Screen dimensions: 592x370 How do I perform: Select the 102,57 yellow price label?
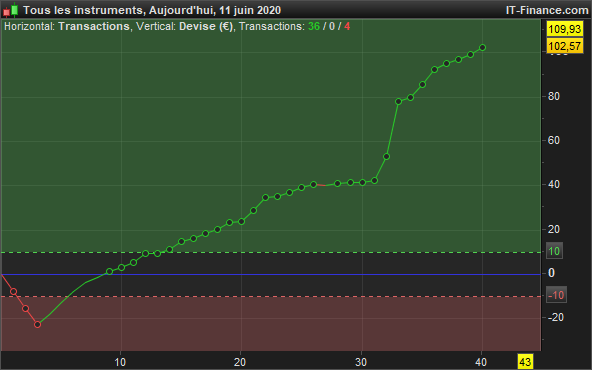(565, 46)
